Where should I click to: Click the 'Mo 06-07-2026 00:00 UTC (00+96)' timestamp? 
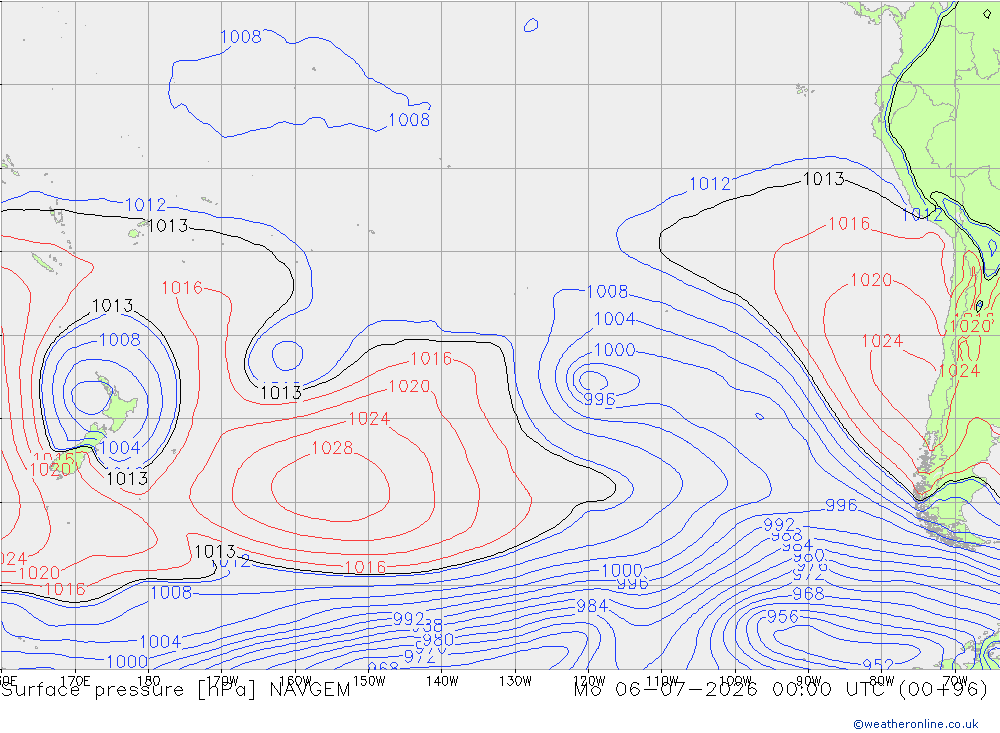(x=781, y=690)
